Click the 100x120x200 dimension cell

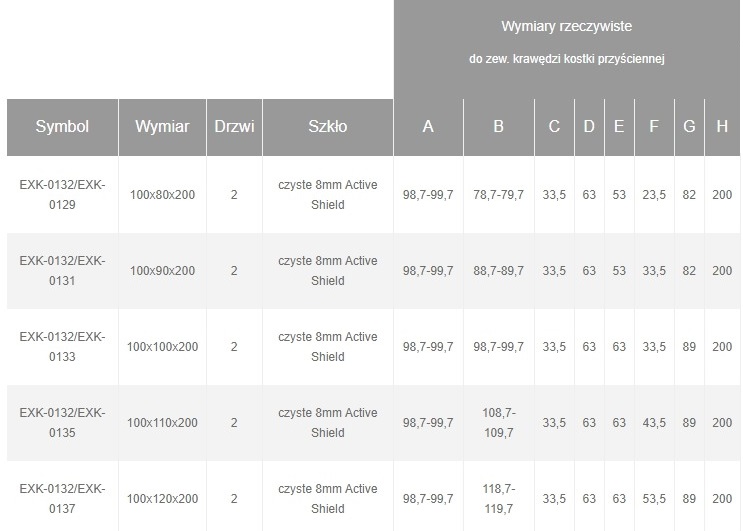tap(162, 499)
